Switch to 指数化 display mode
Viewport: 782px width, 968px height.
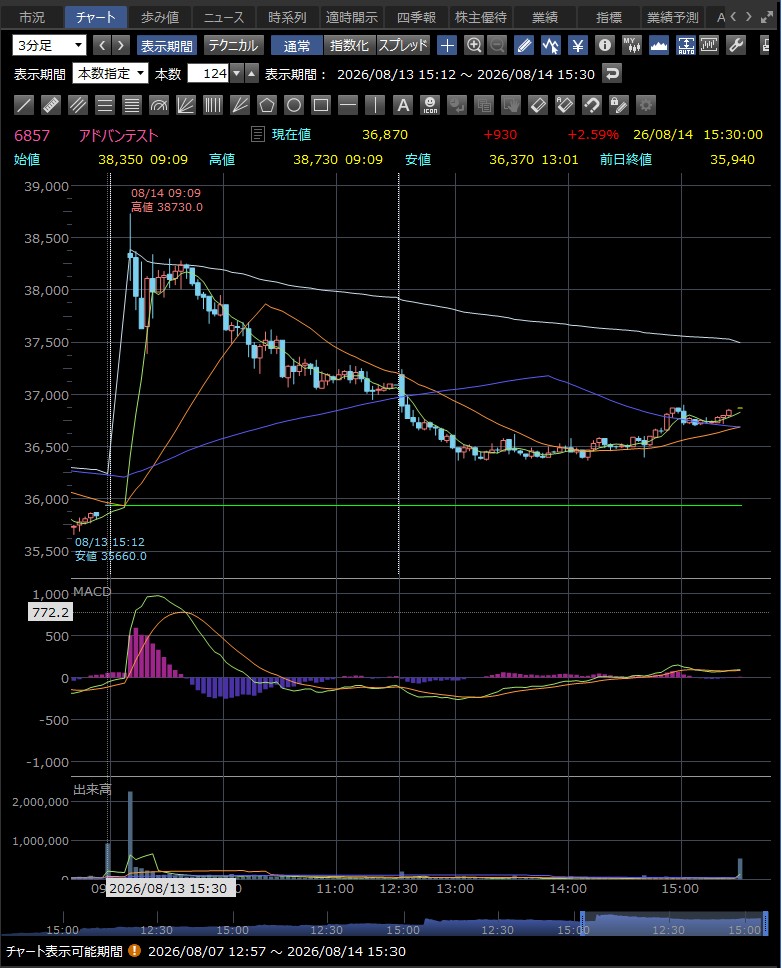tap(349, 45)
